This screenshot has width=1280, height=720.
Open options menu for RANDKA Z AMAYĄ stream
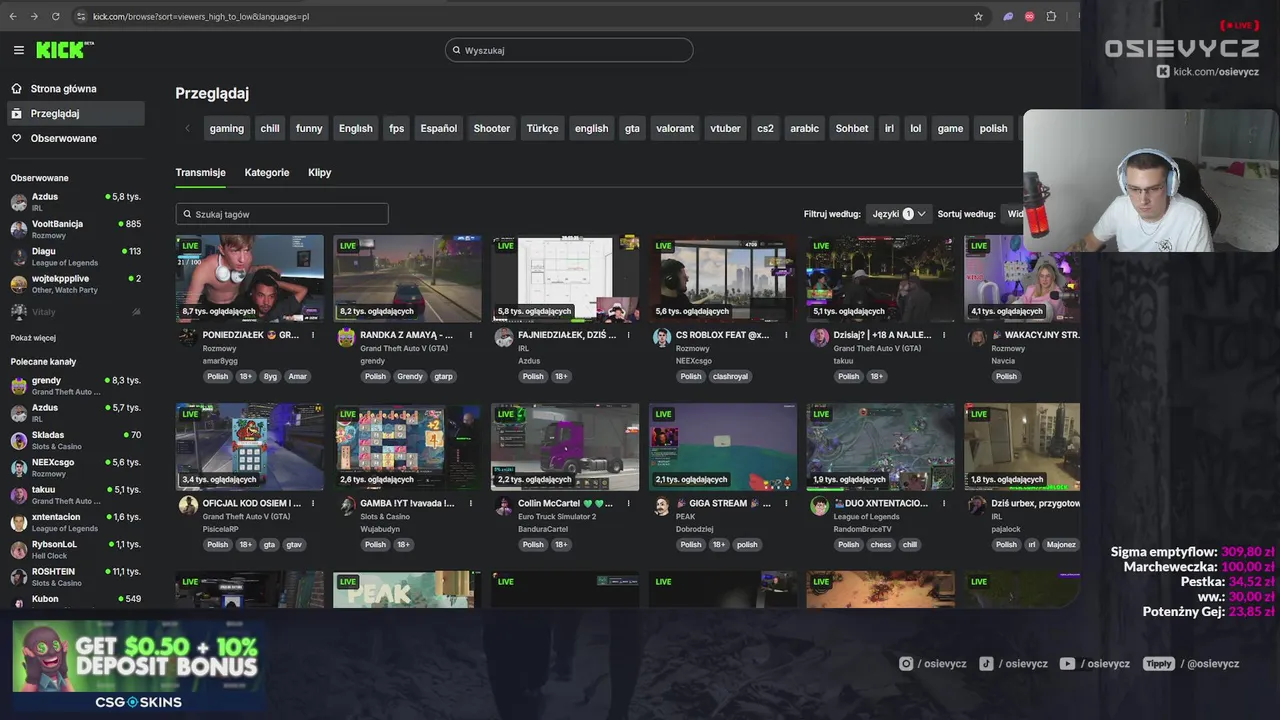click(x=471, y=335)
